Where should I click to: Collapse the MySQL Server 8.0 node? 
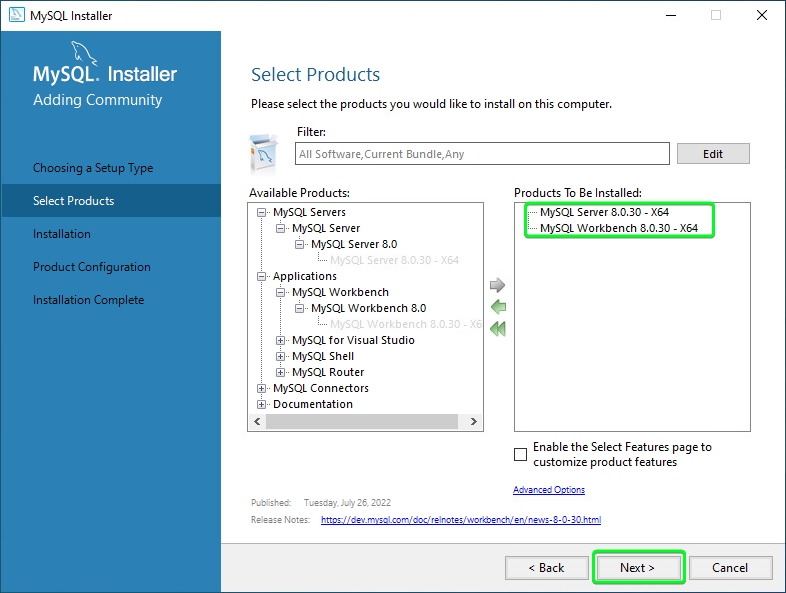pos(299,245)
